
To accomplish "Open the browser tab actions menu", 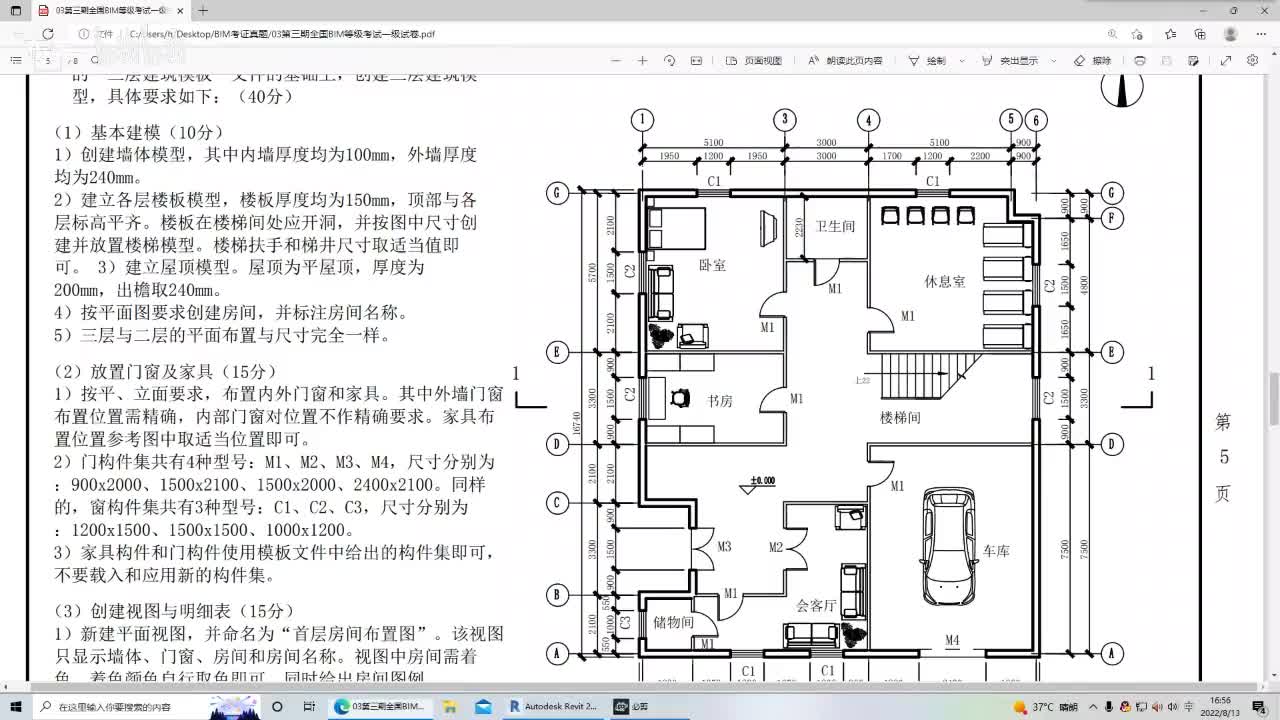I will 16,10.
